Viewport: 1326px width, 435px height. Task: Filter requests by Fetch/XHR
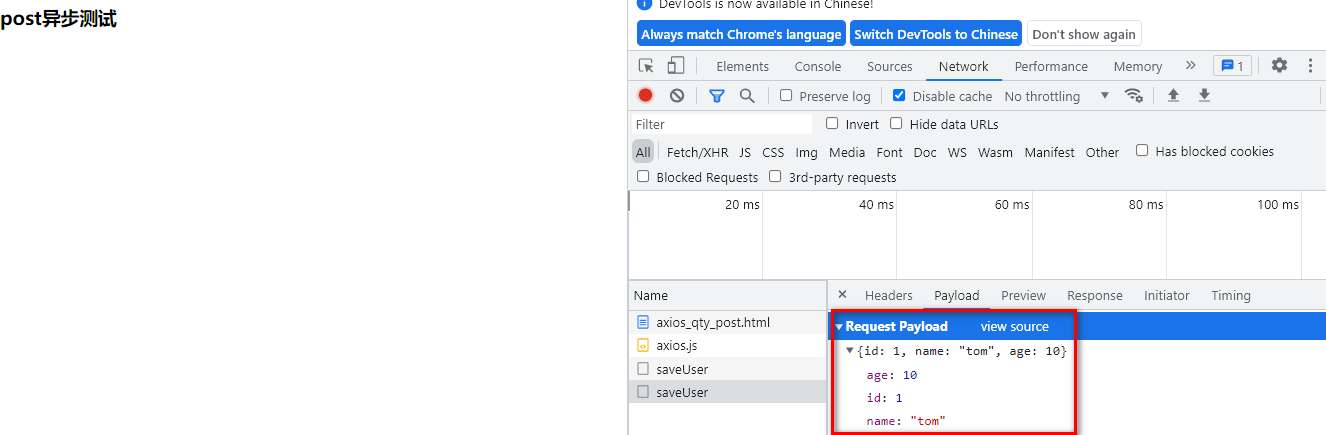click(x=697, y=152)
